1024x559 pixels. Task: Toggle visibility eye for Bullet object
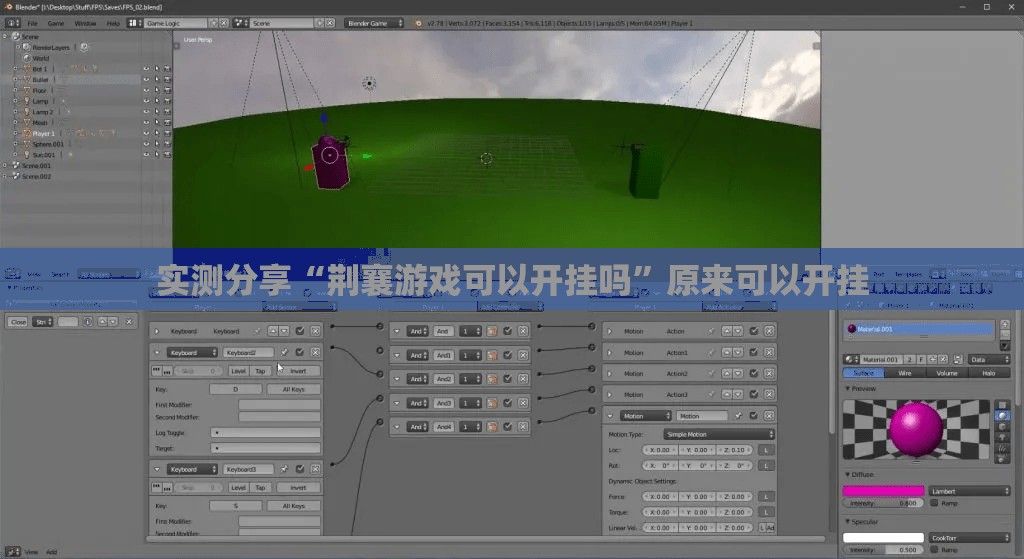(x=146, y=80)
